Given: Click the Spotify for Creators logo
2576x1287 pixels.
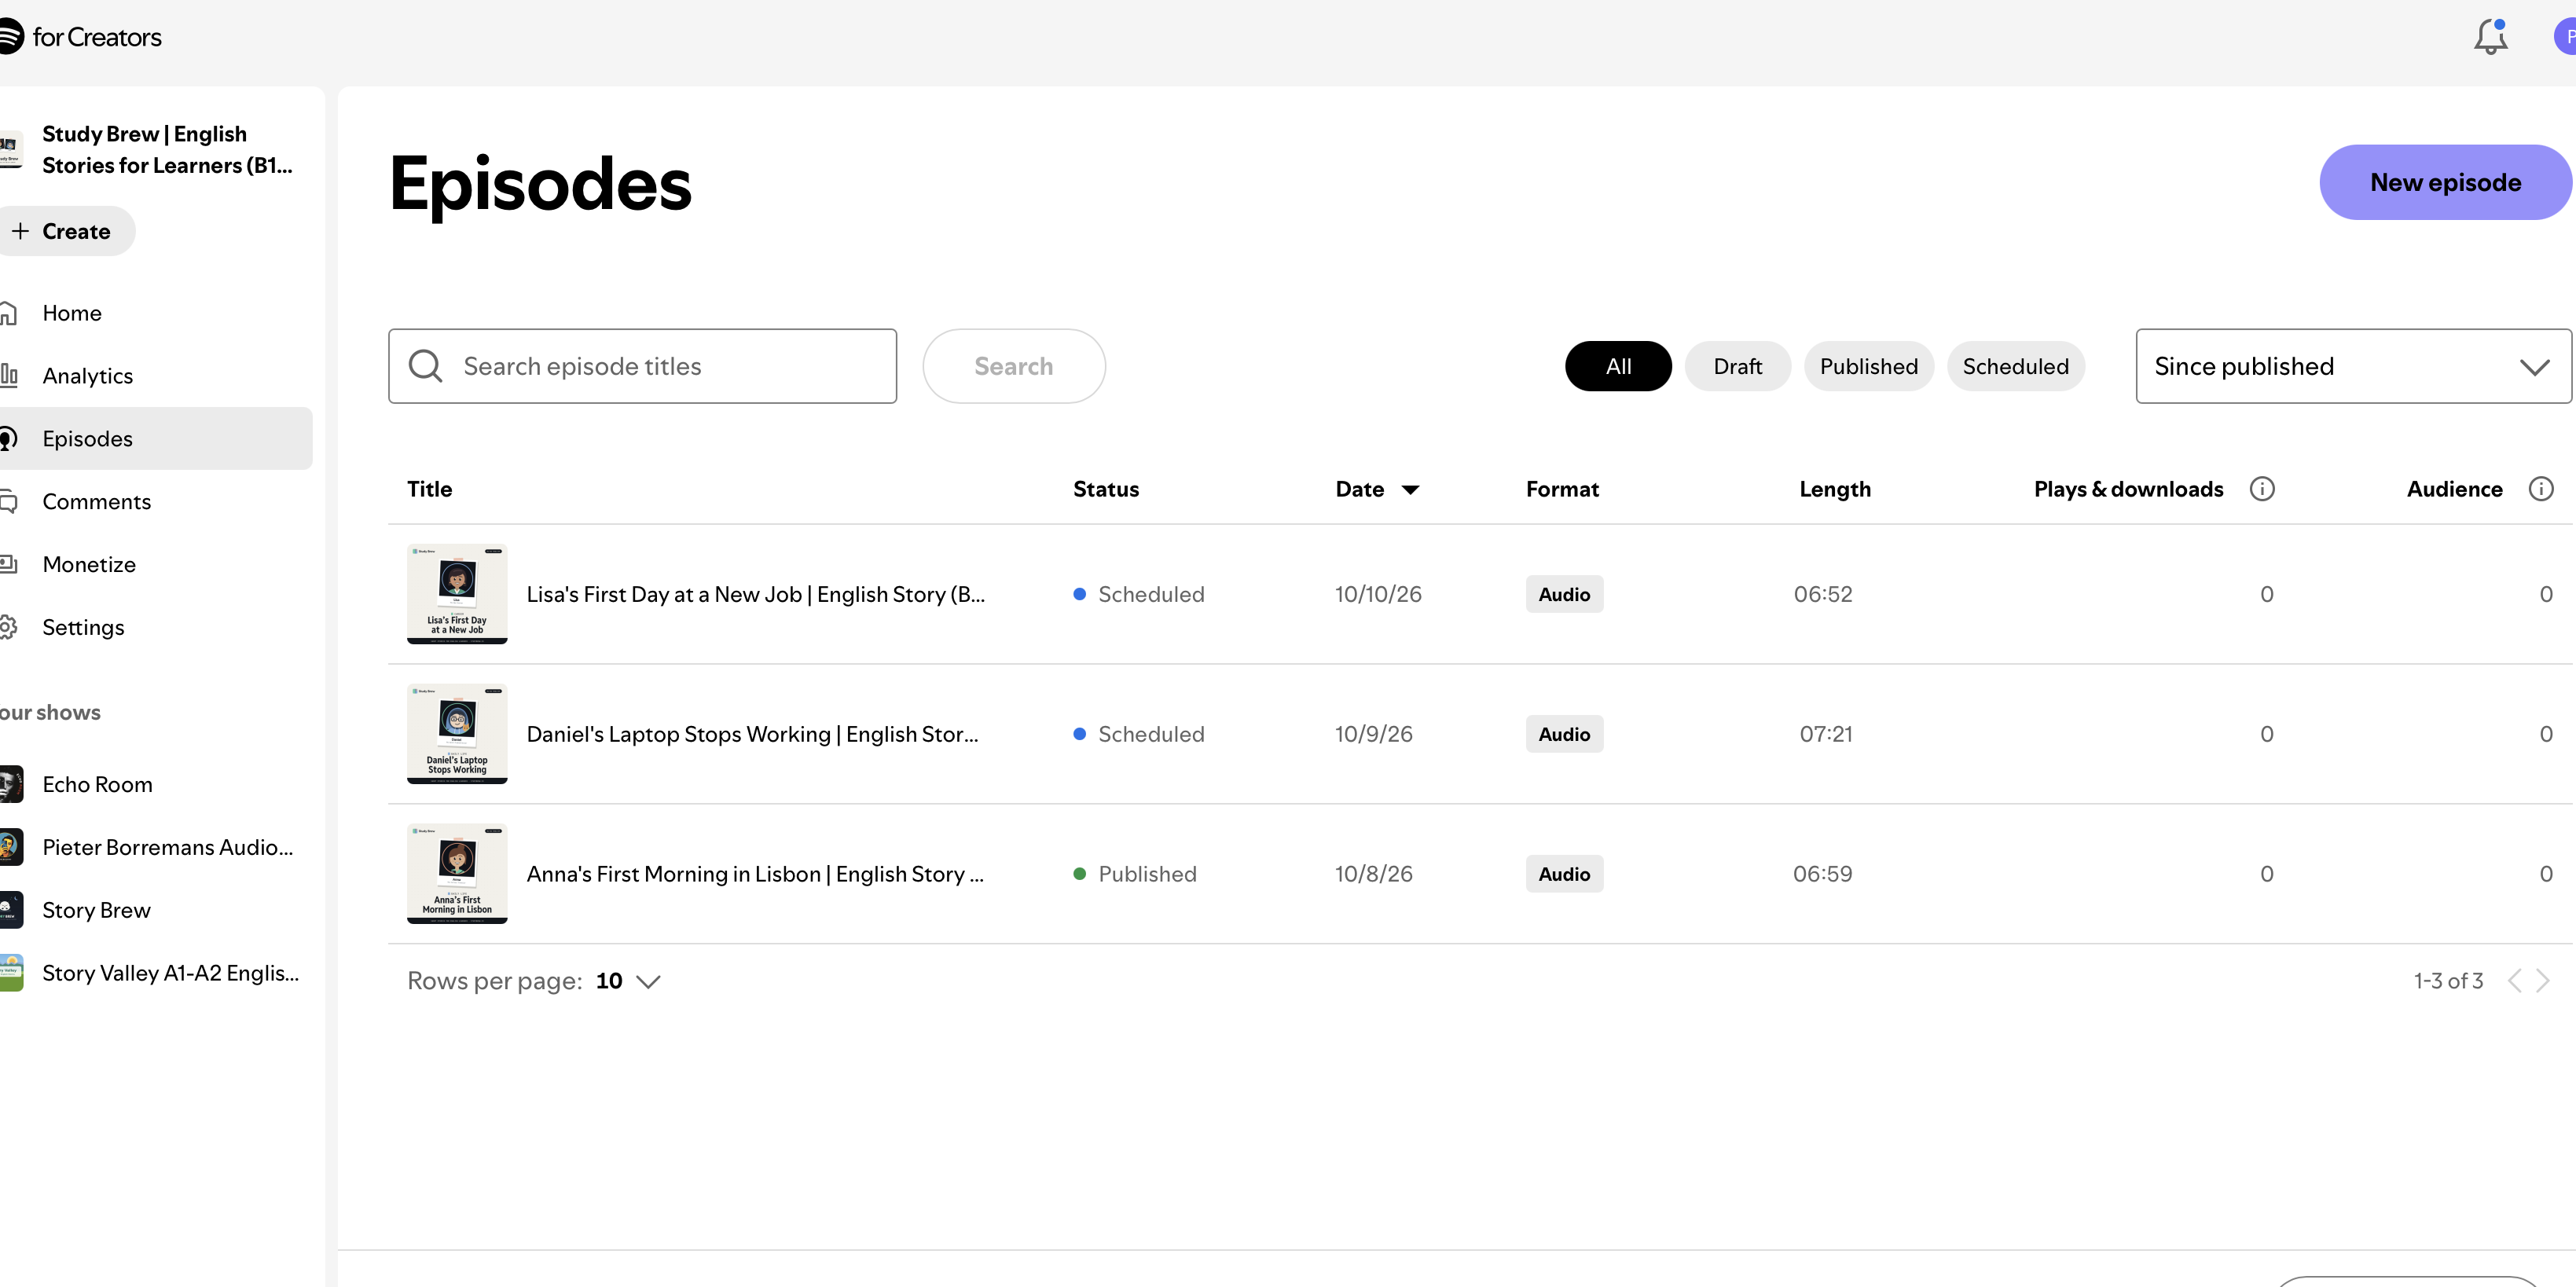Looking at the screenshot, I should tap(80, 37).
